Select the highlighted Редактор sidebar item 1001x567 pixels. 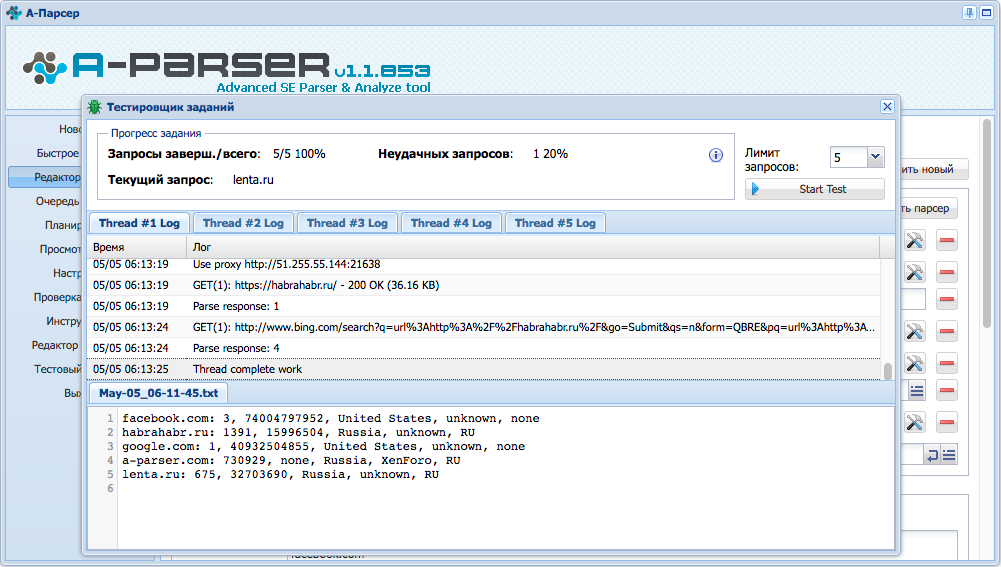coord(45,177)
